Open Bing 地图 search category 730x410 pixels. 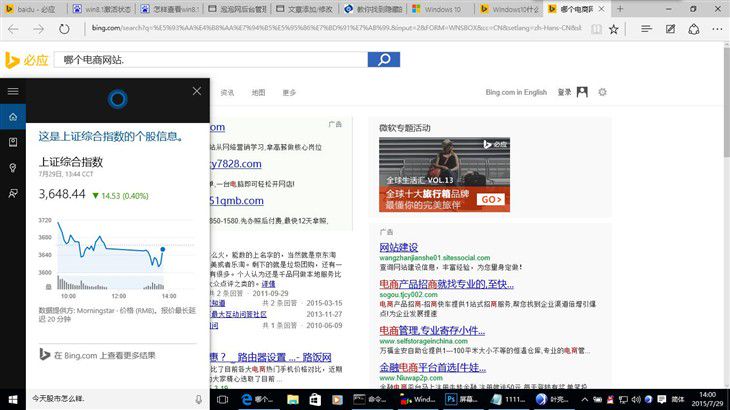(x=258, y=93)
